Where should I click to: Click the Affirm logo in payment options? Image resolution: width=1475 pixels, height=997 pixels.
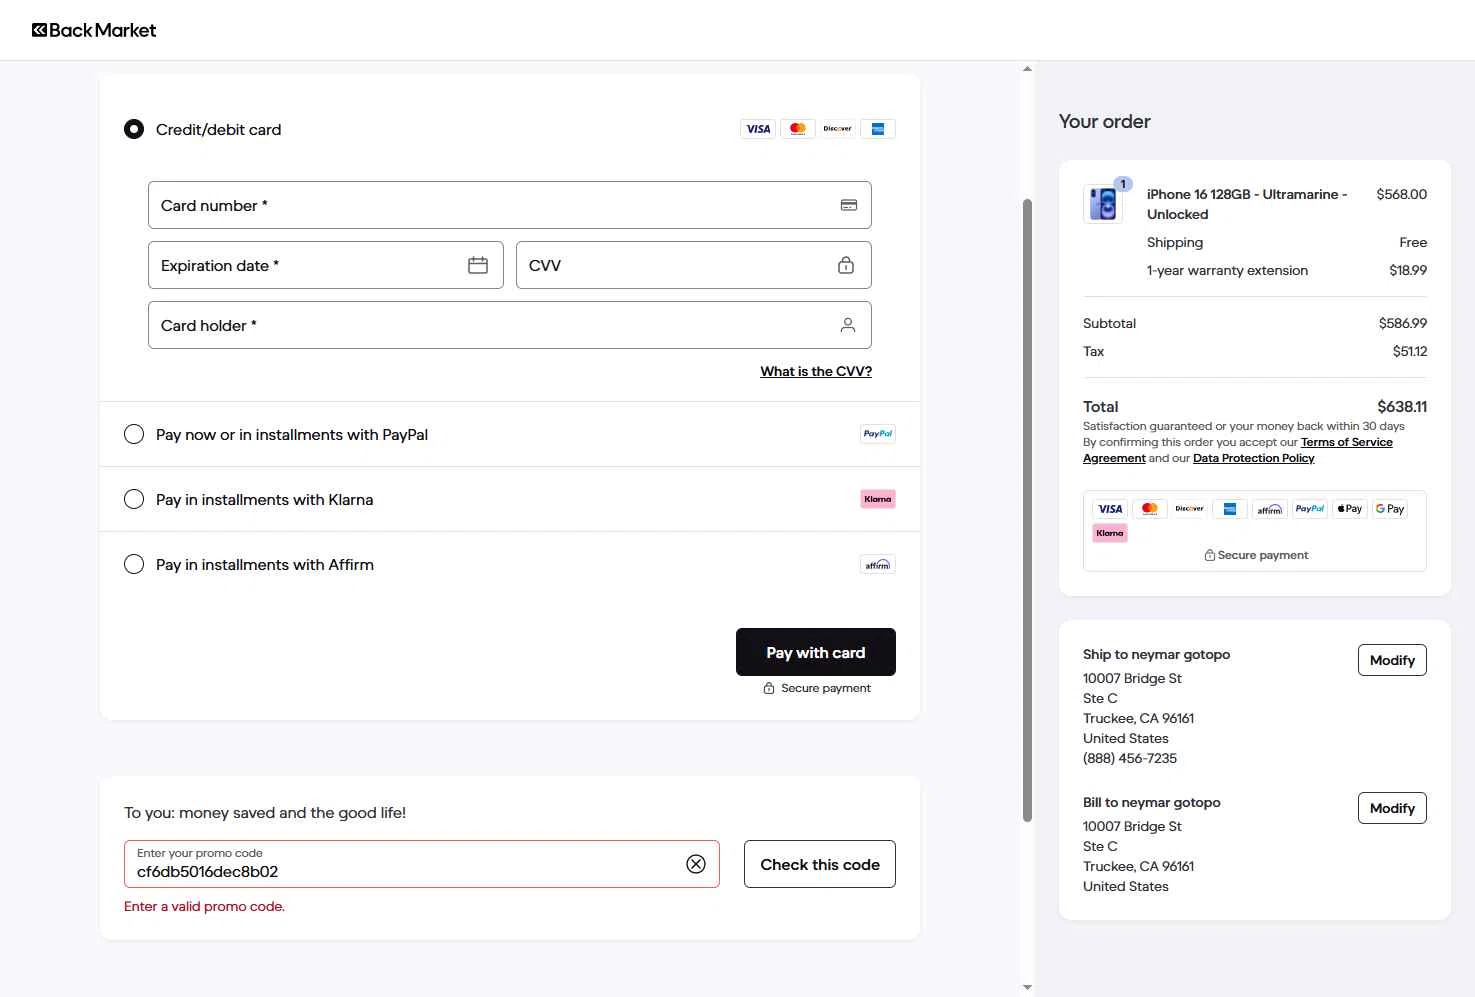point(878,564)
